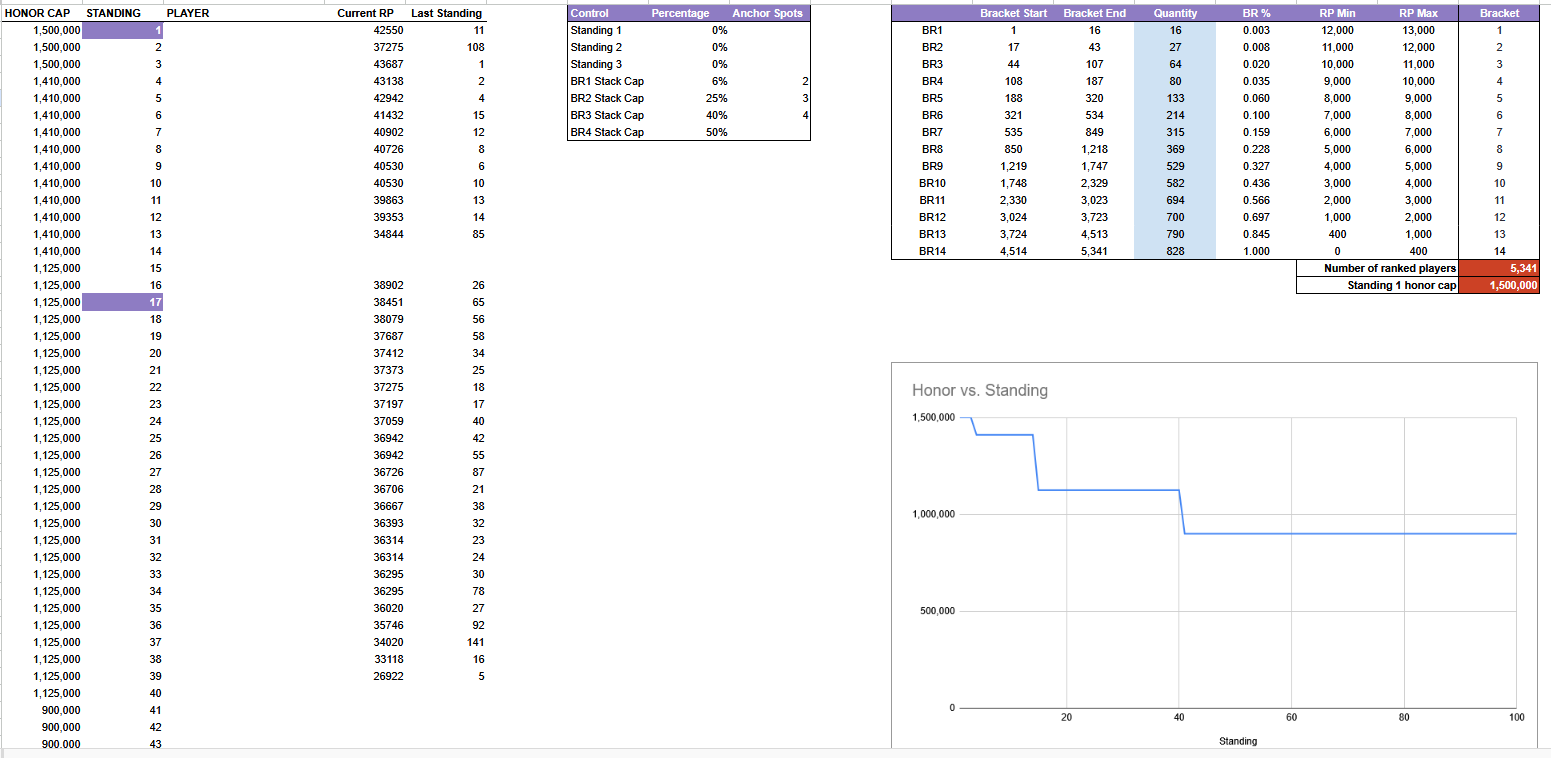1551x758 pixels.
Task: Select the Current RP cell 34844
Action: 388,234
